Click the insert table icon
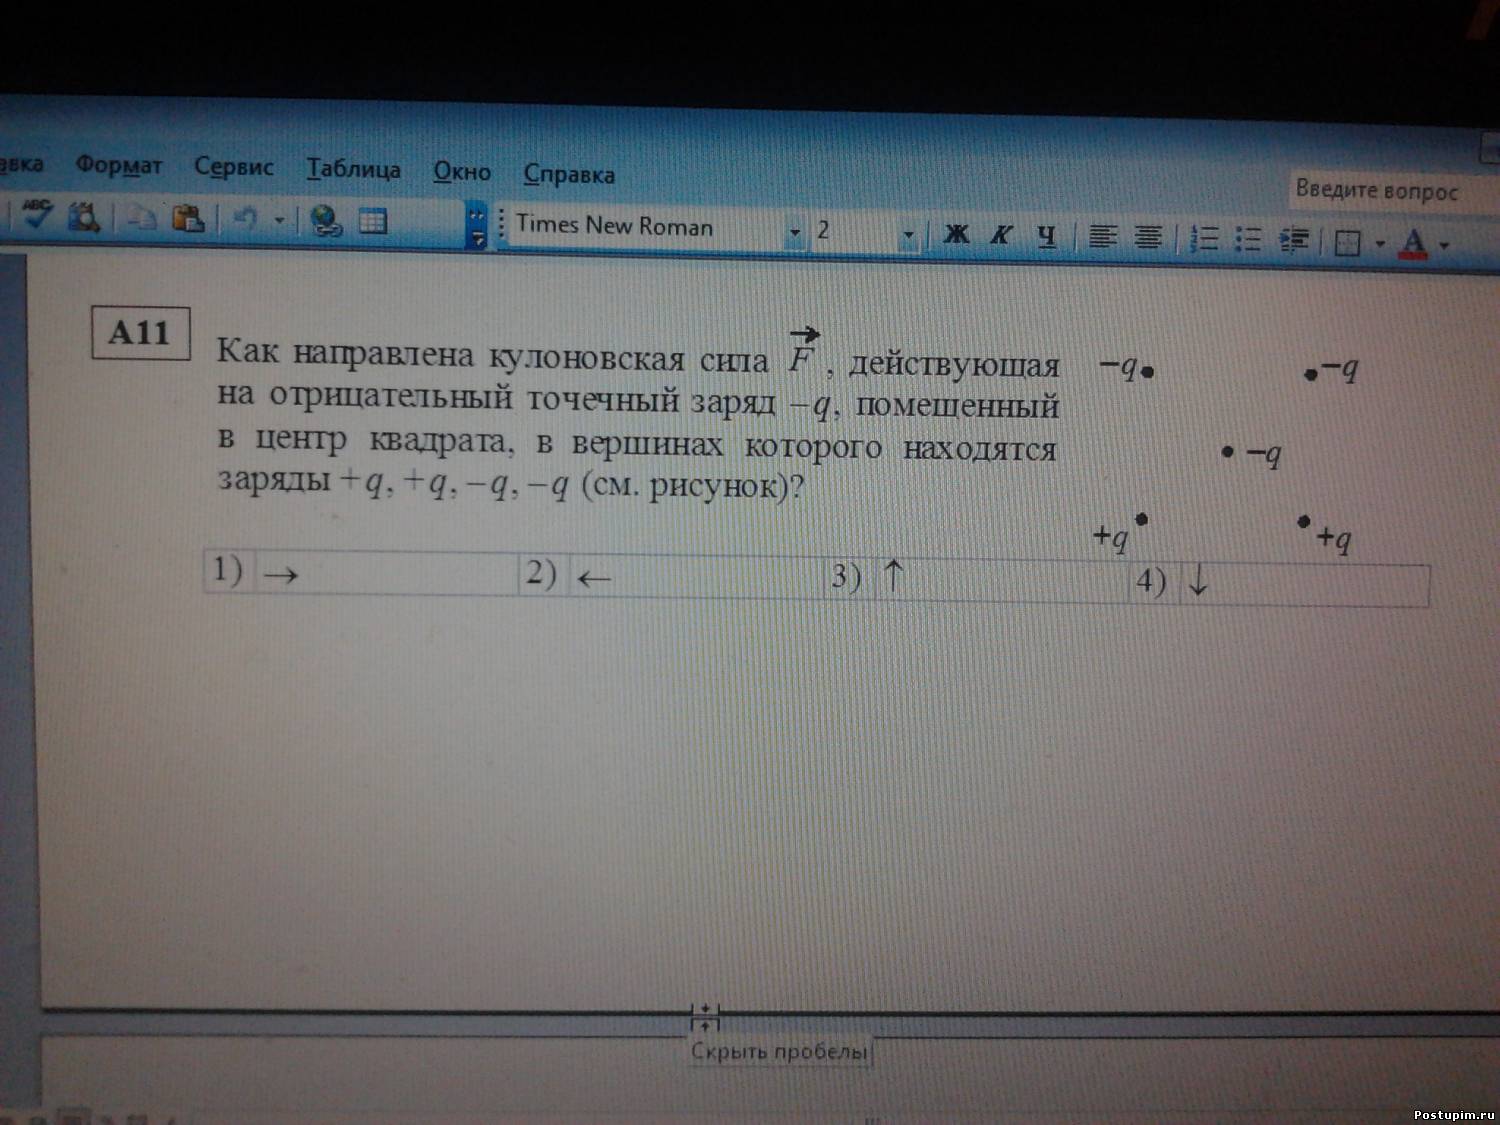Screen dimensions: 1500x1125 [372, 221]
